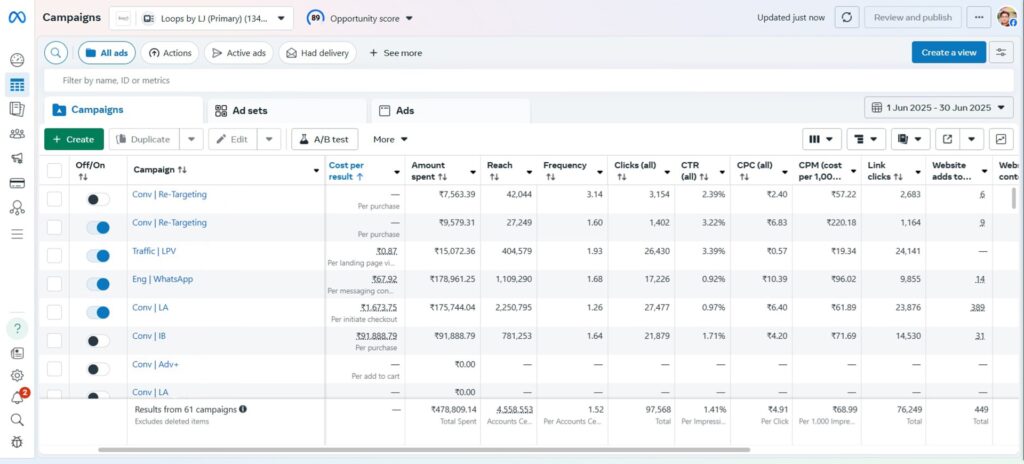Viewport: 1024px width, 464px height.
Task: Click the green Create button
Action: click(73, 139)
